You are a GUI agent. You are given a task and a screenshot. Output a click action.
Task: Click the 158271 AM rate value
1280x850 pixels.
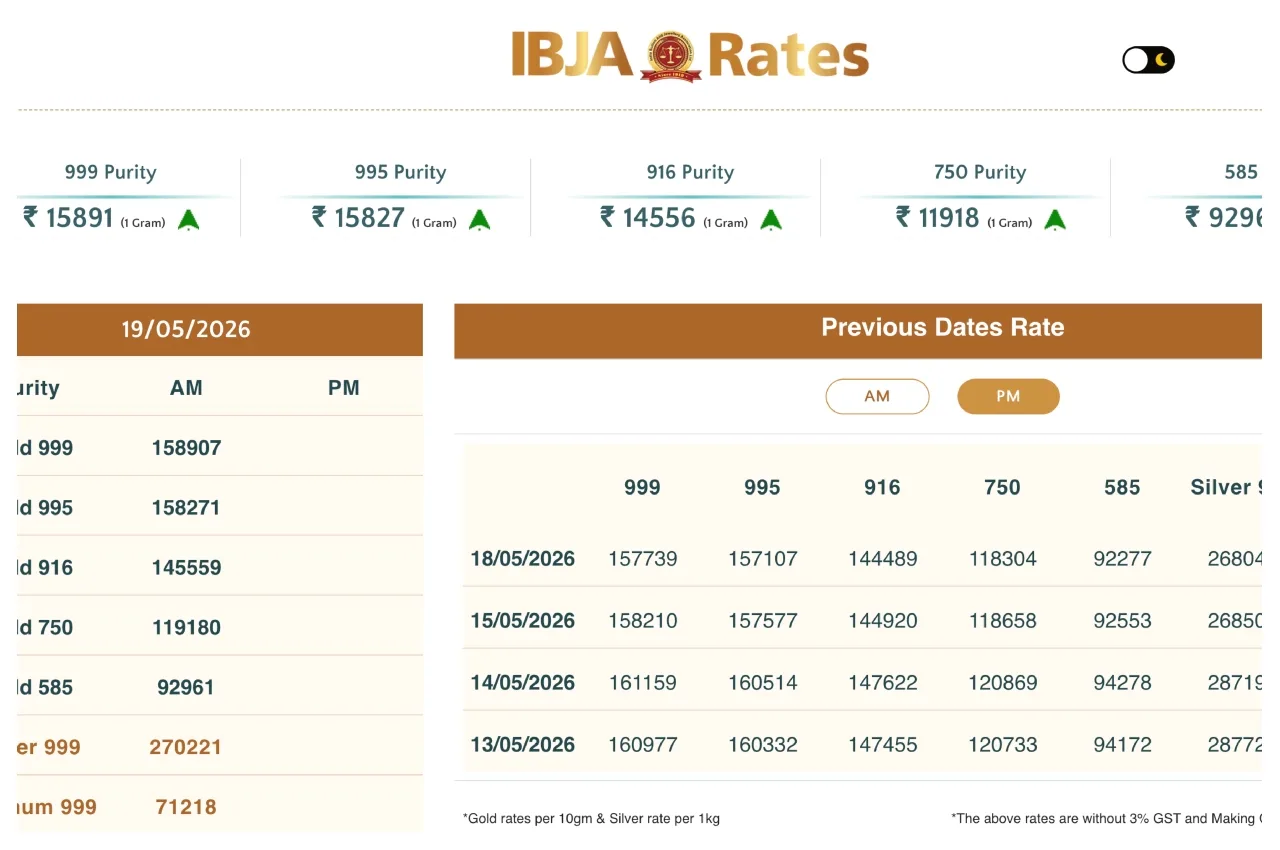coord(186,508)
